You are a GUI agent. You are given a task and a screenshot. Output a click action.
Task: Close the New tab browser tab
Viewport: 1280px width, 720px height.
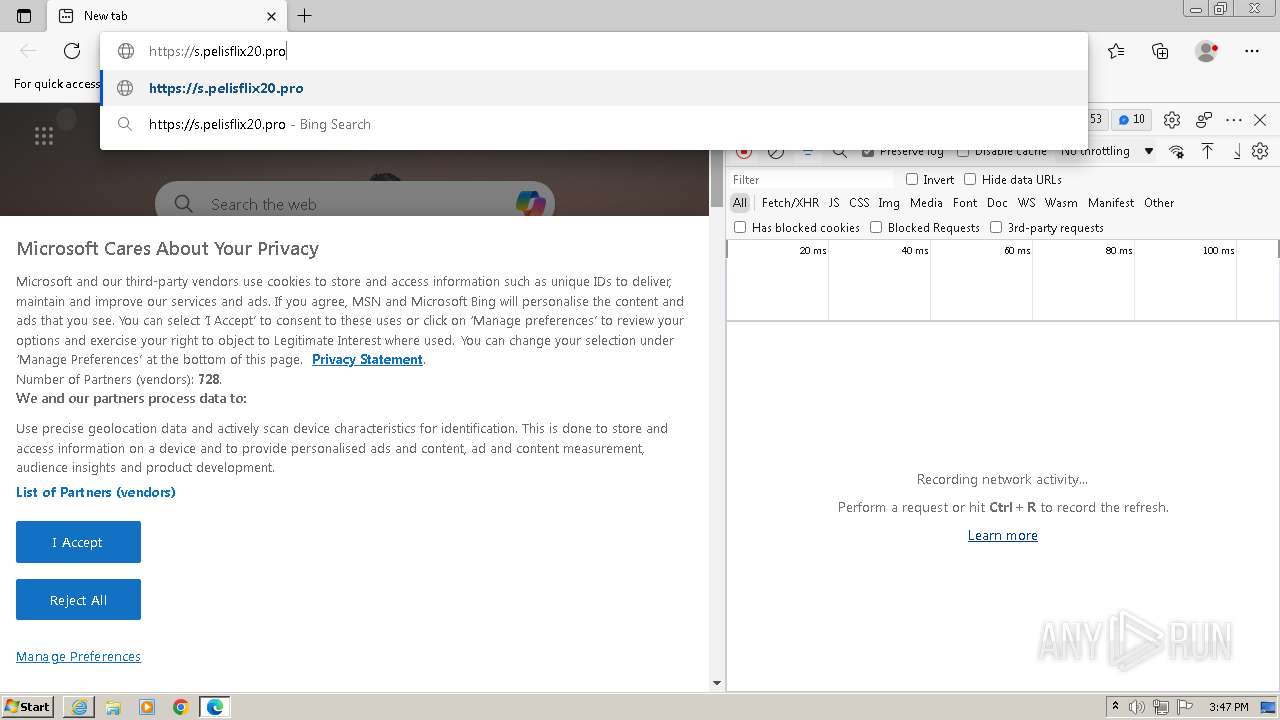(271, 16)
